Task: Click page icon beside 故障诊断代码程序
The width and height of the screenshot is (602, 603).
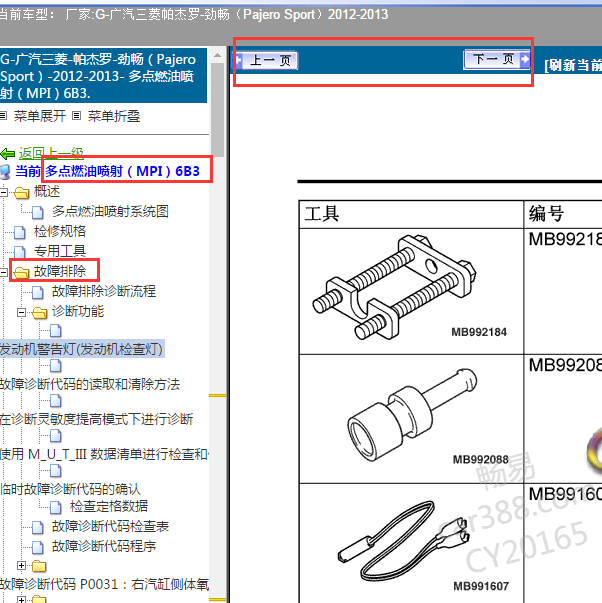Action: [38, 547]
